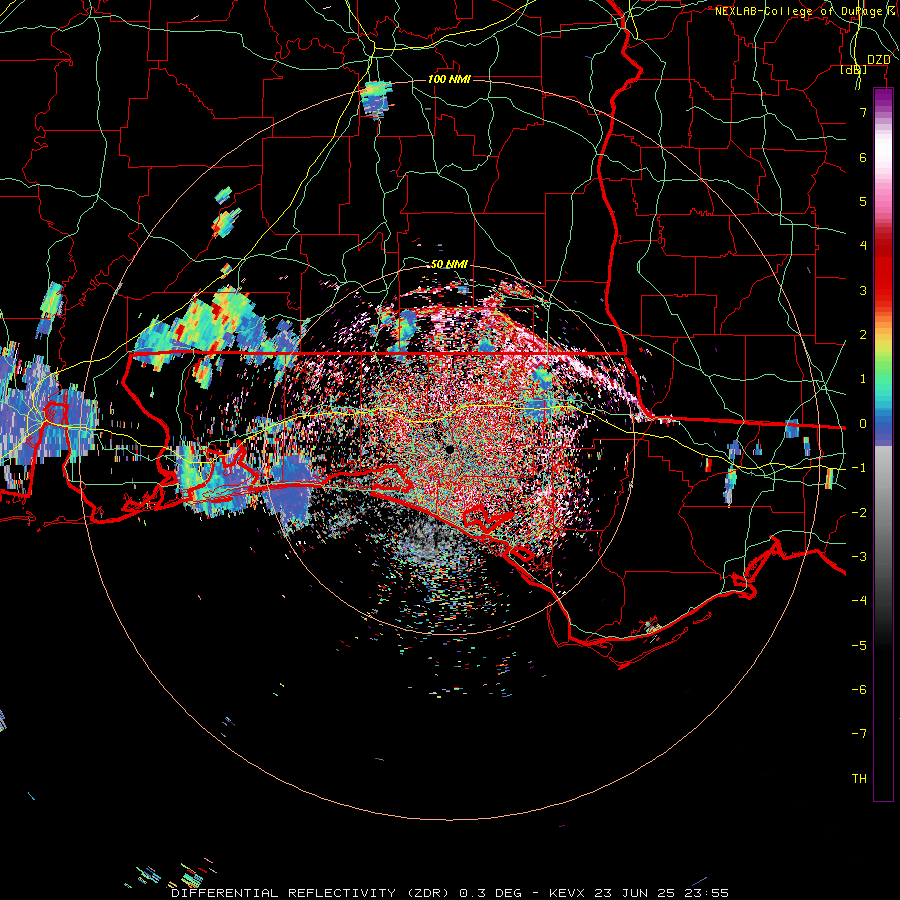
Task: Click the ZDR vertical color scale bar
Action: coord(883,444)
